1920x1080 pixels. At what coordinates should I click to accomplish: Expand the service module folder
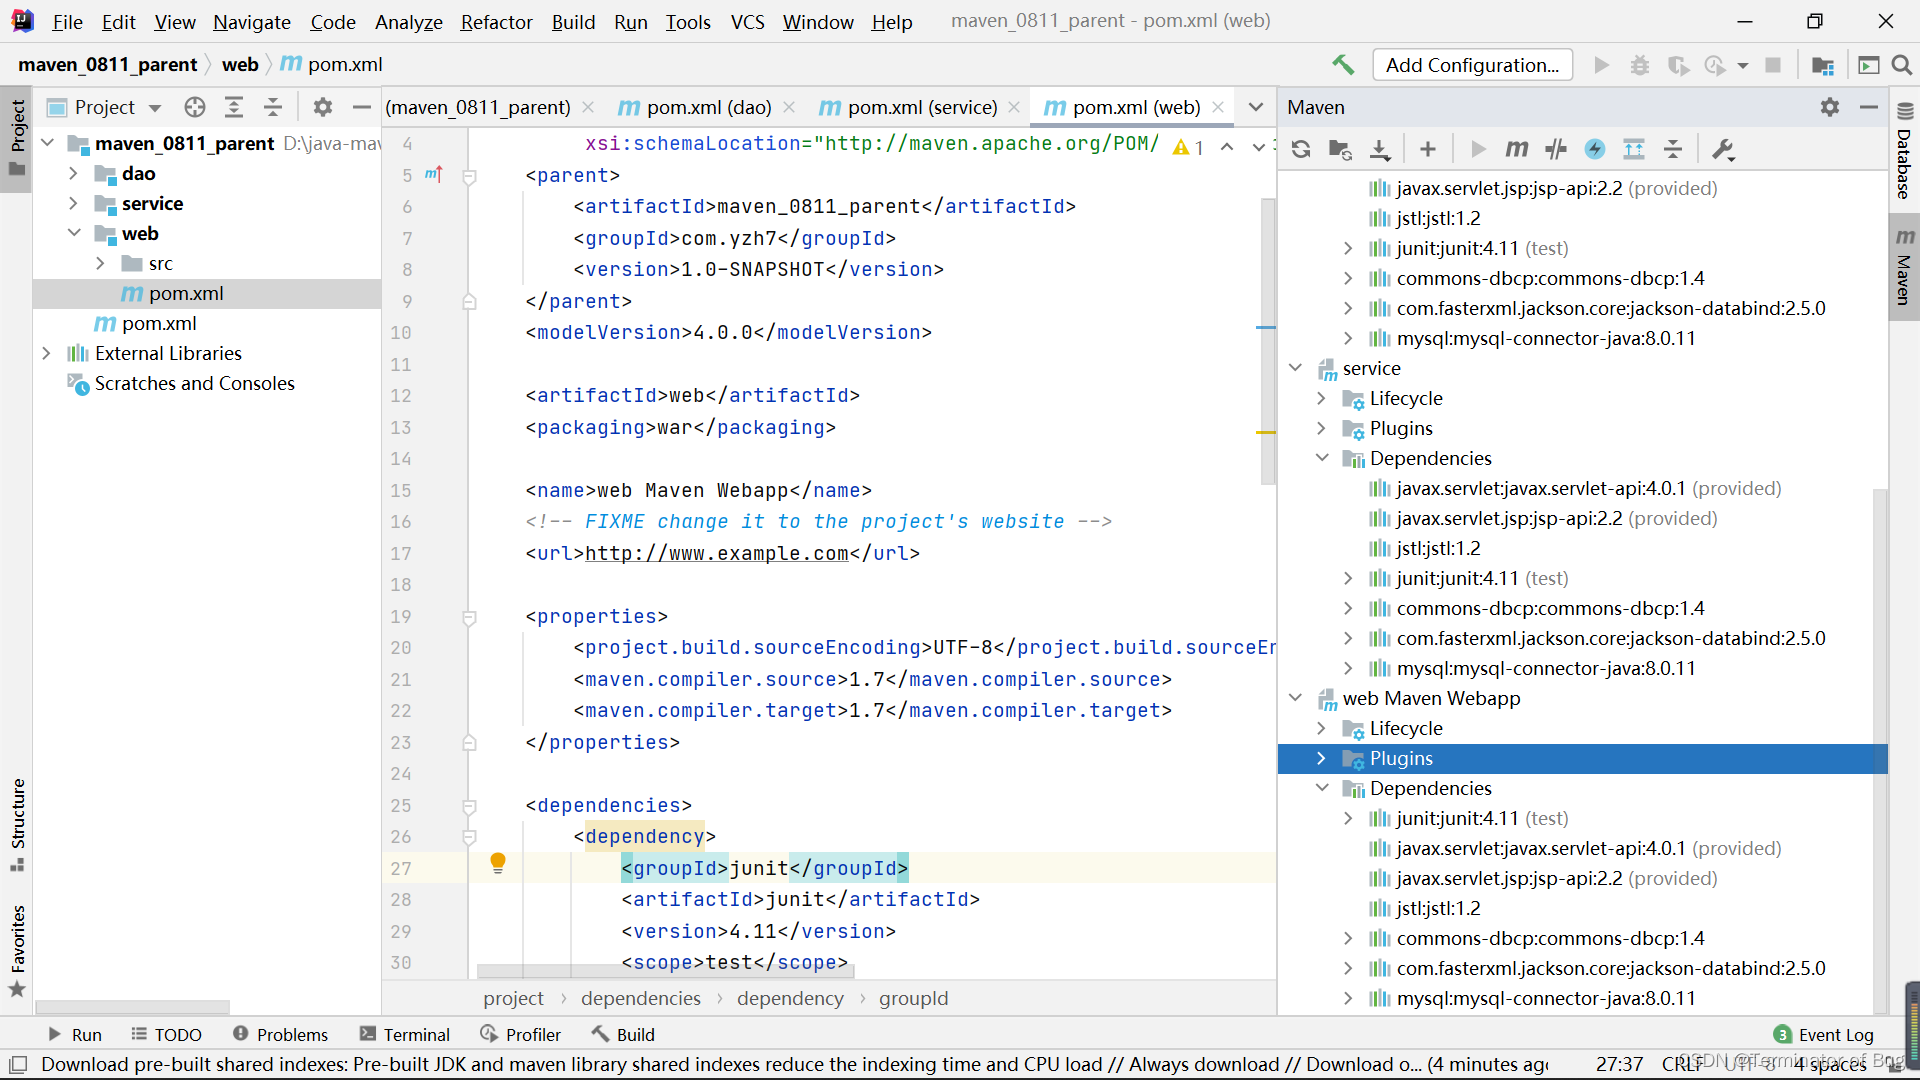point(73,203)
